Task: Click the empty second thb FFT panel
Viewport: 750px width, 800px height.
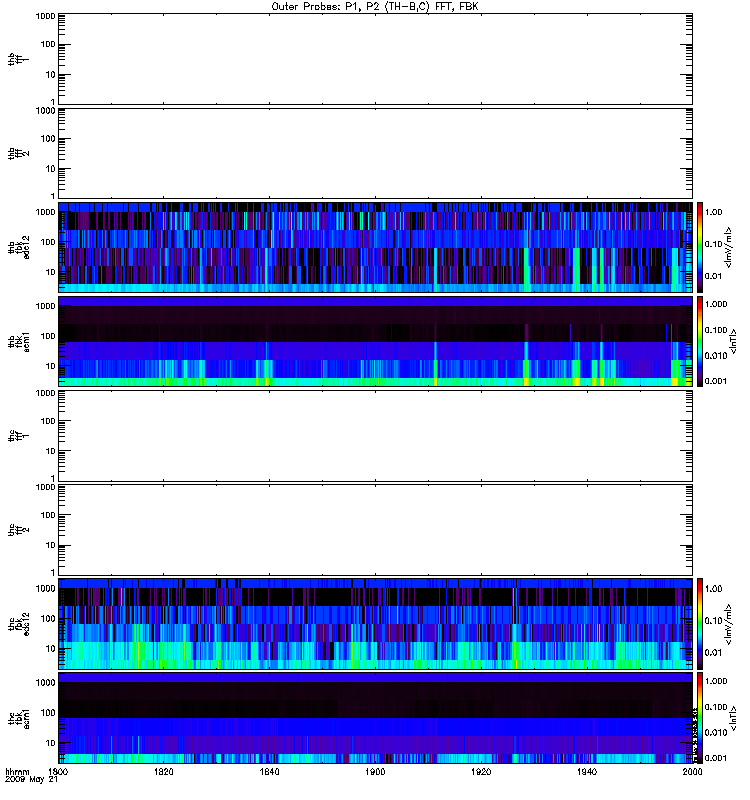Action: pos(375,152)
